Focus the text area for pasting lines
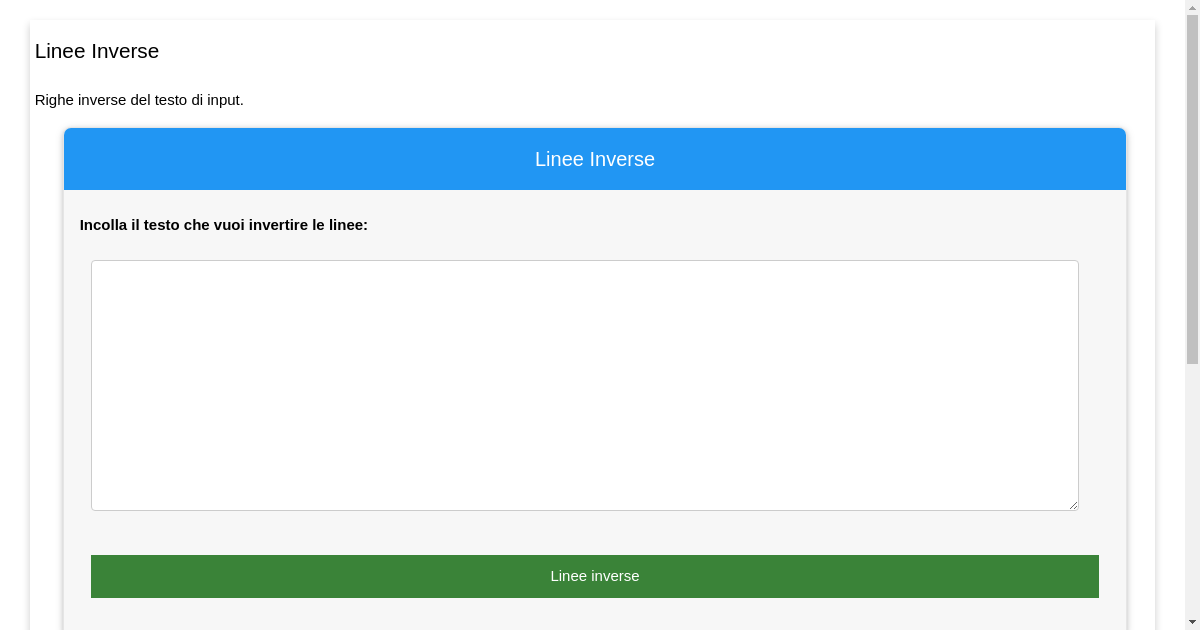The image size is (1200, 630). (x=585, y=385)
